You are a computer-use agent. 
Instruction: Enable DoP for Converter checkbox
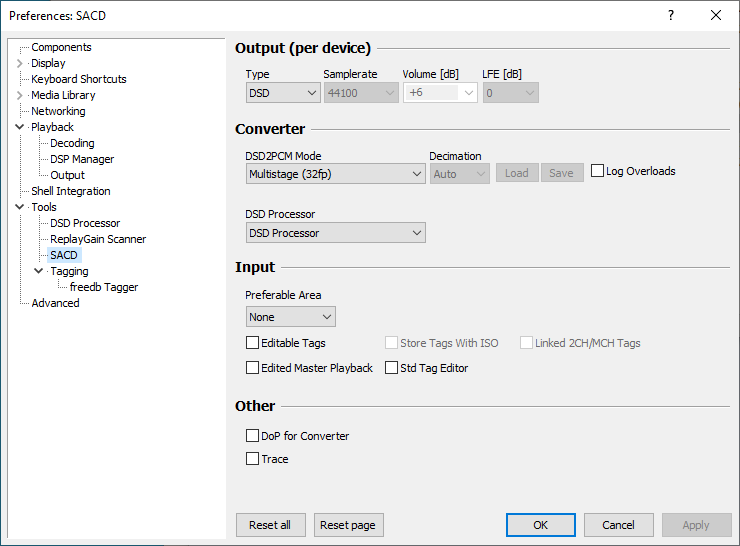click(253, 436)
